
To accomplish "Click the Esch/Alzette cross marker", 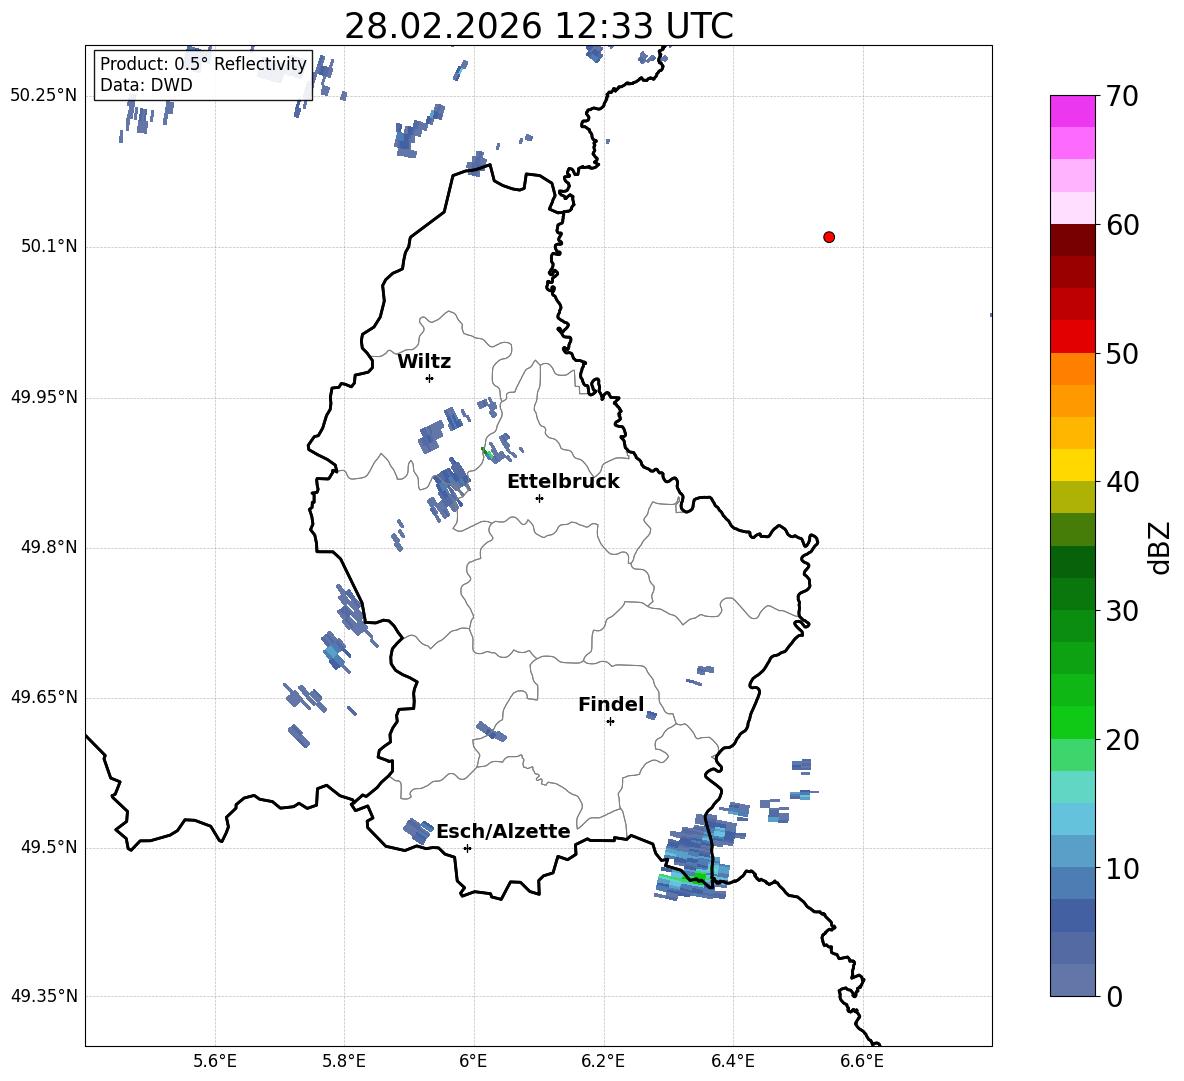I will (467, 848).
